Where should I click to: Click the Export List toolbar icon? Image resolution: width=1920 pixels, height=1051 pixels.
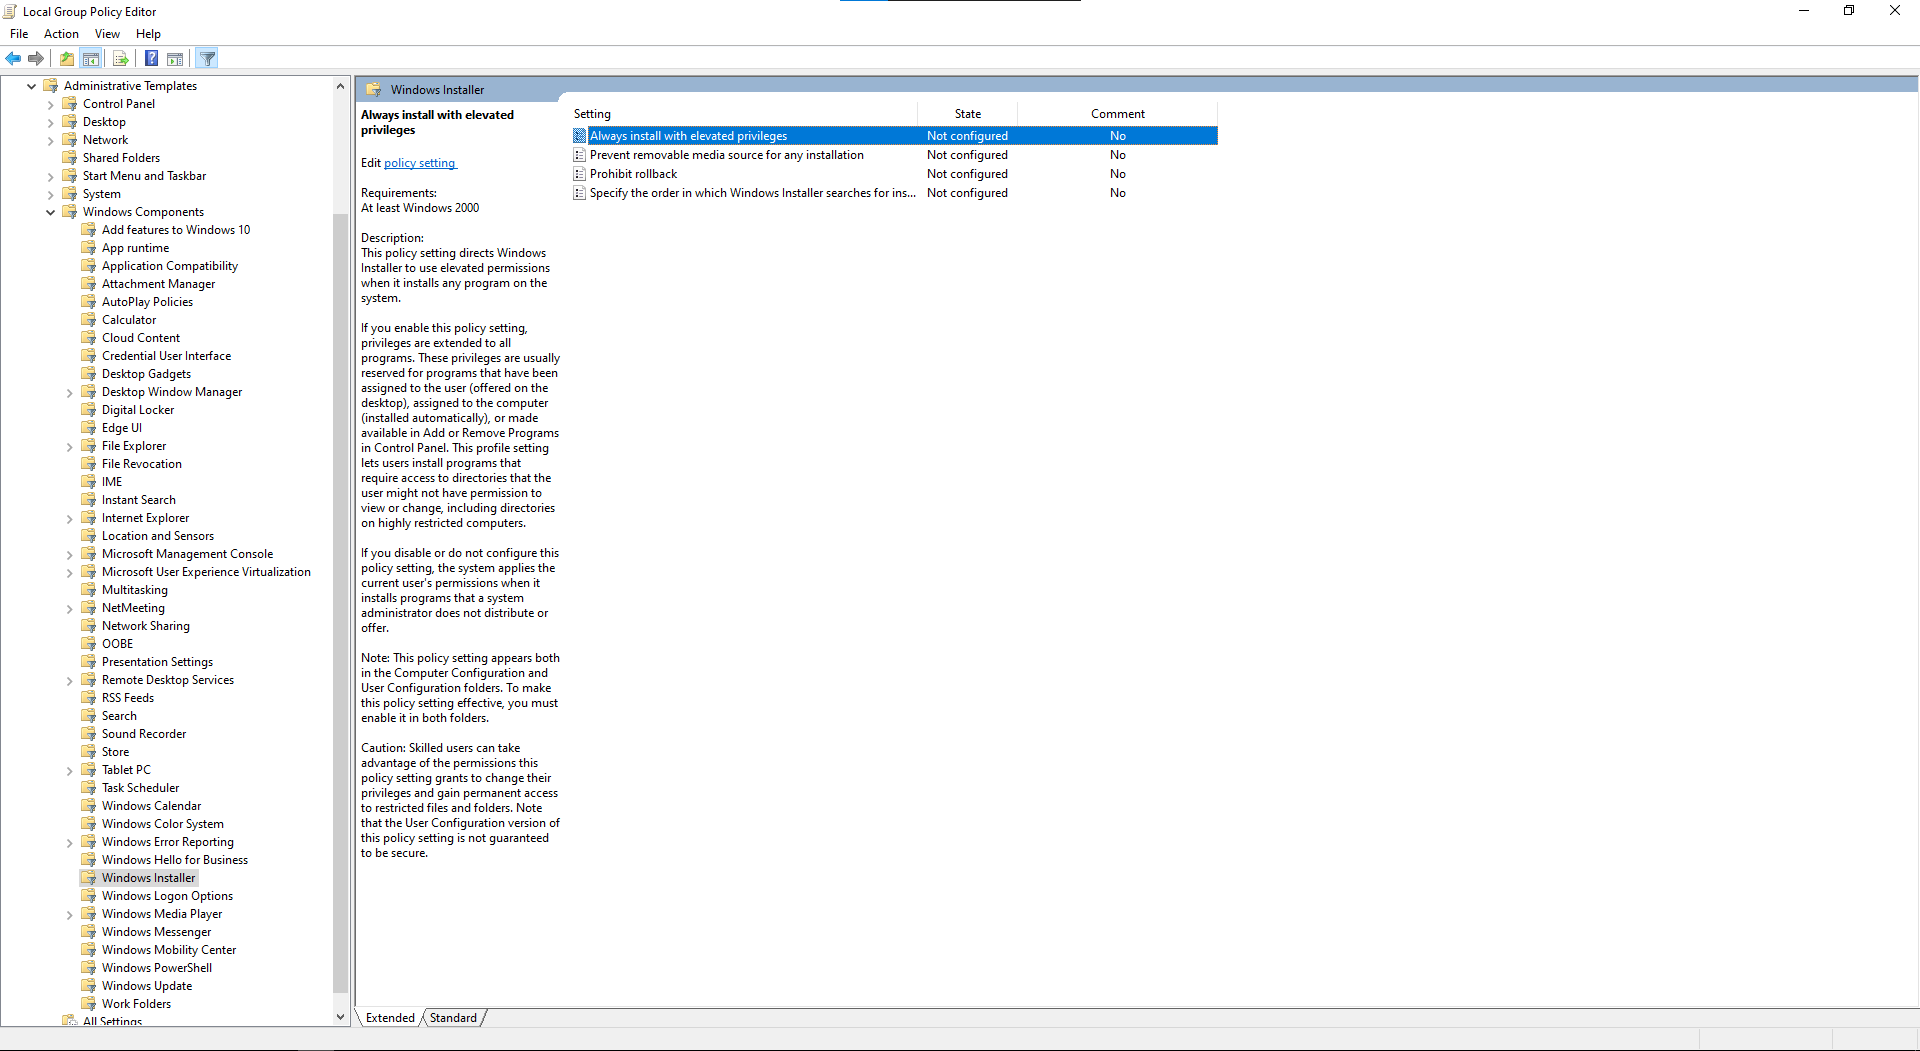coord(121,59)
